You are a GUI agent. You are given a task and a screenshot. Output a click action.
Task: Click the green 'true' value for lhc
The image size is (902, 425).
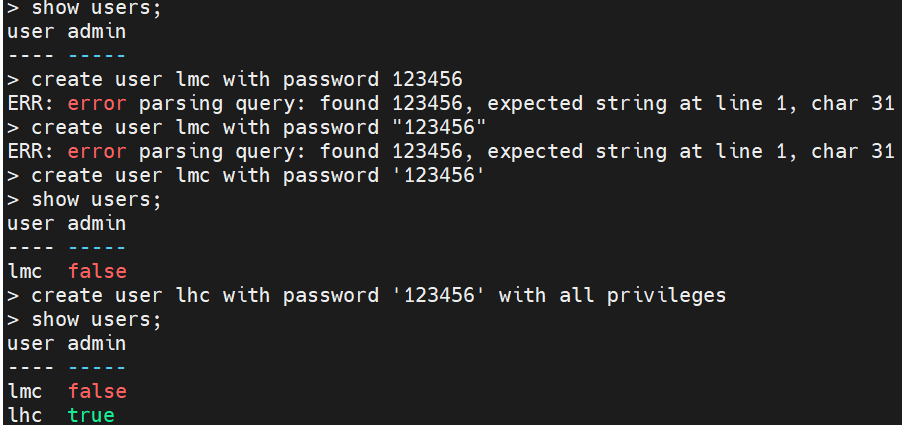click(91, 415)
